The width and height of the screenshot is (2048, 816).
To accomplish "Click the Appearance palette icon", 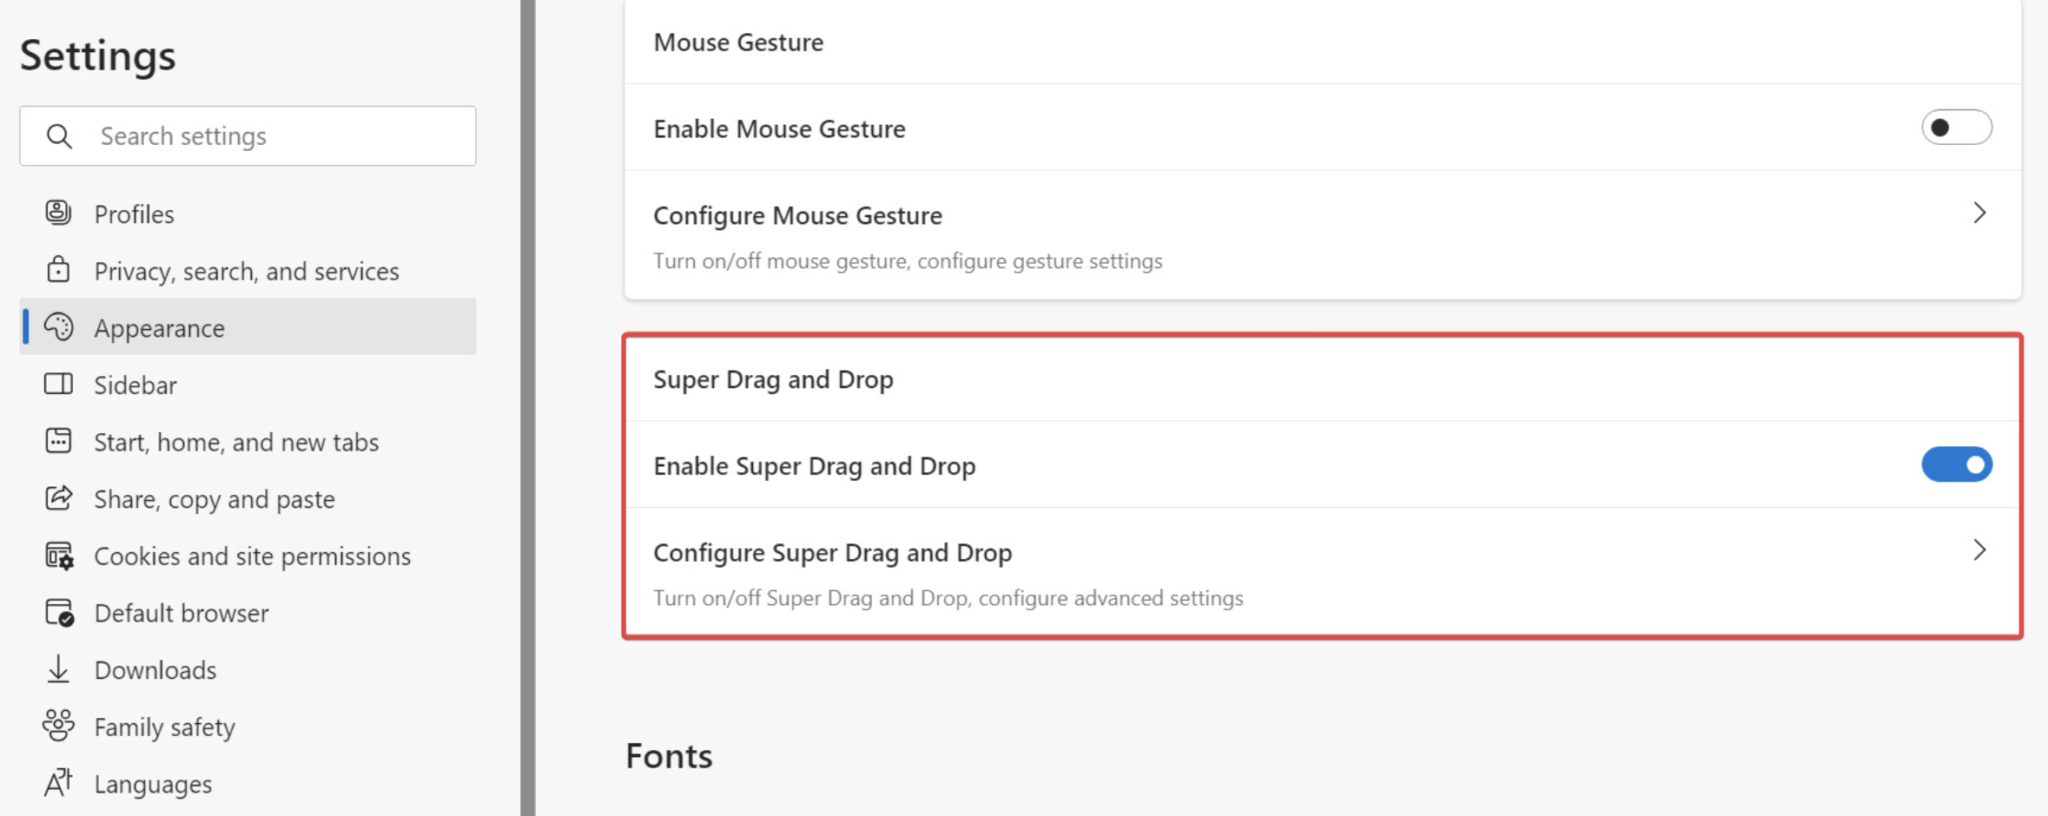I will point(58,327).
